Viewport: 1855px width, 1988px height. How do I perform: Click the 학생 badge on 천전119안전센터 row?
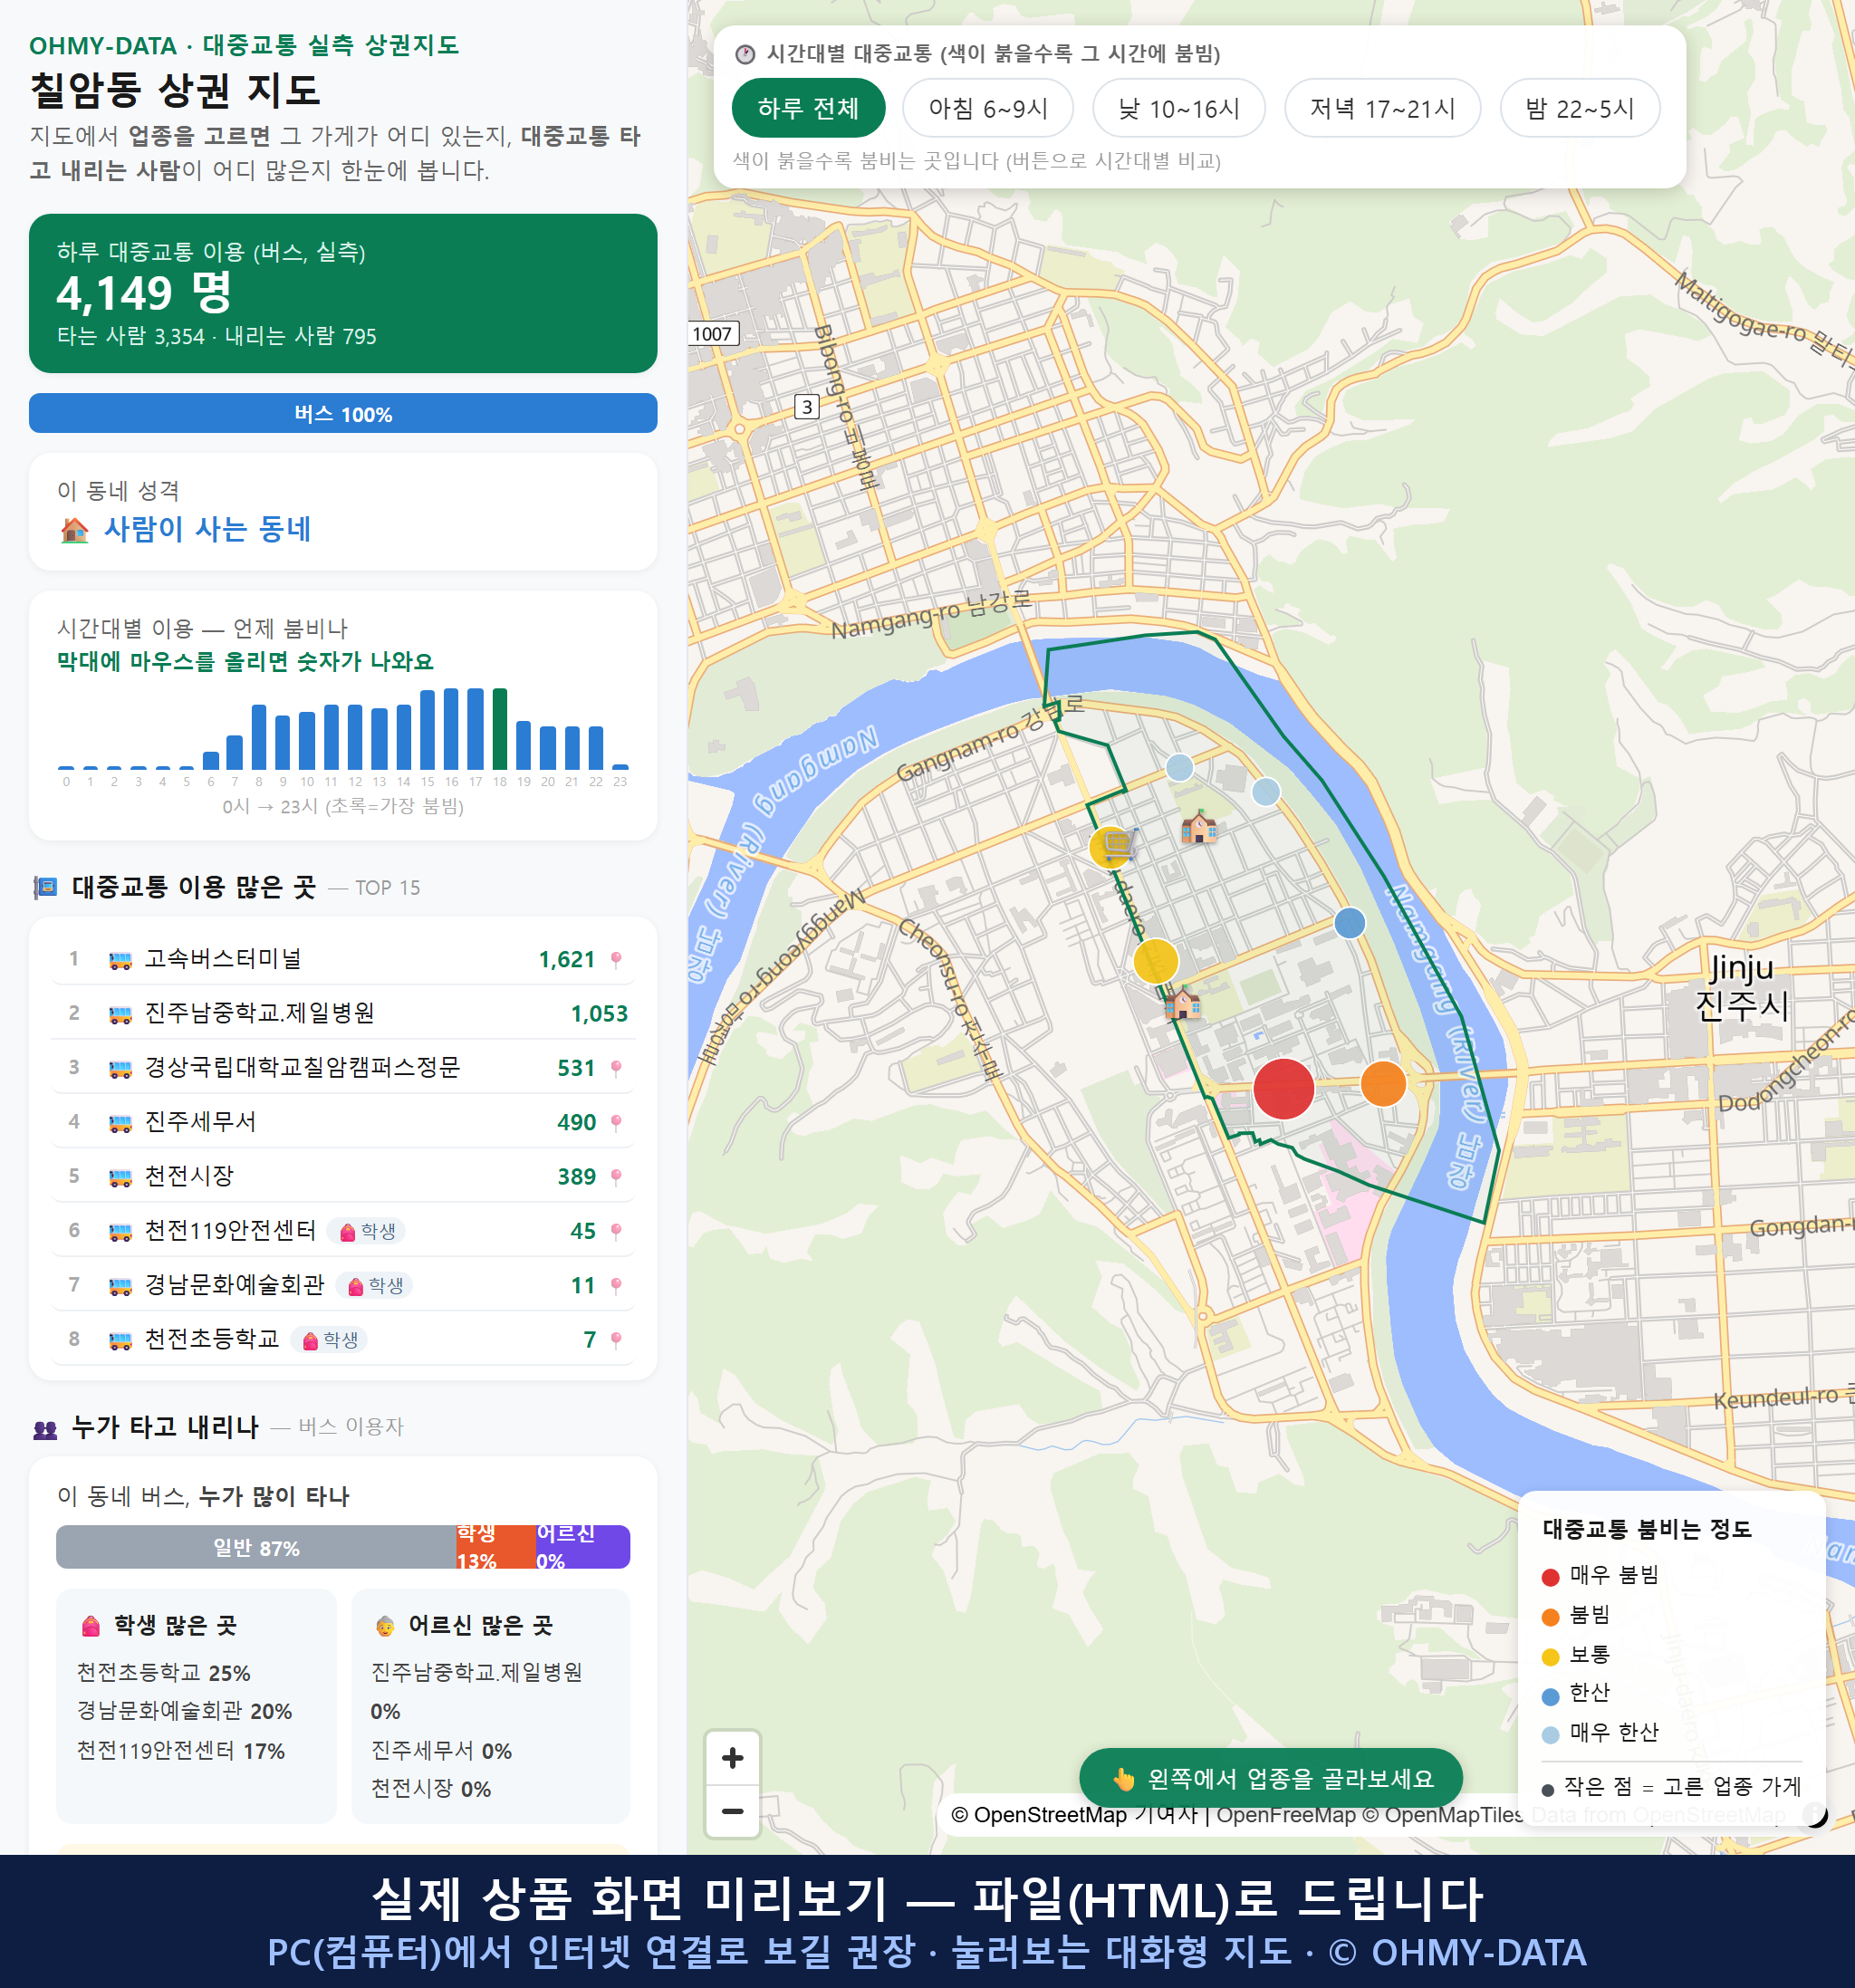pos(368,1231)
